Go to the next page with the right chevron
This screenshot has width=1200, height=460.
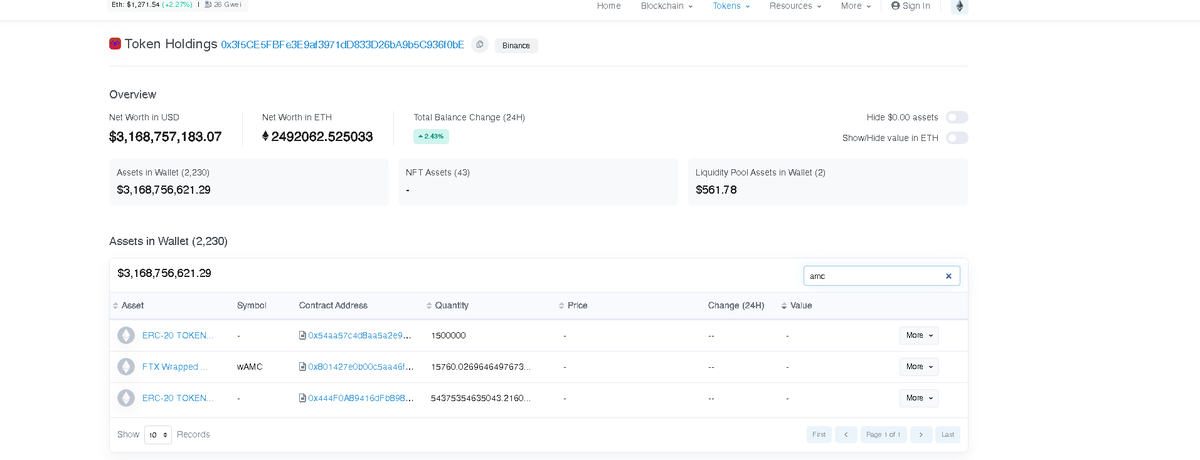pyautogui.click(x=921, y=435)
